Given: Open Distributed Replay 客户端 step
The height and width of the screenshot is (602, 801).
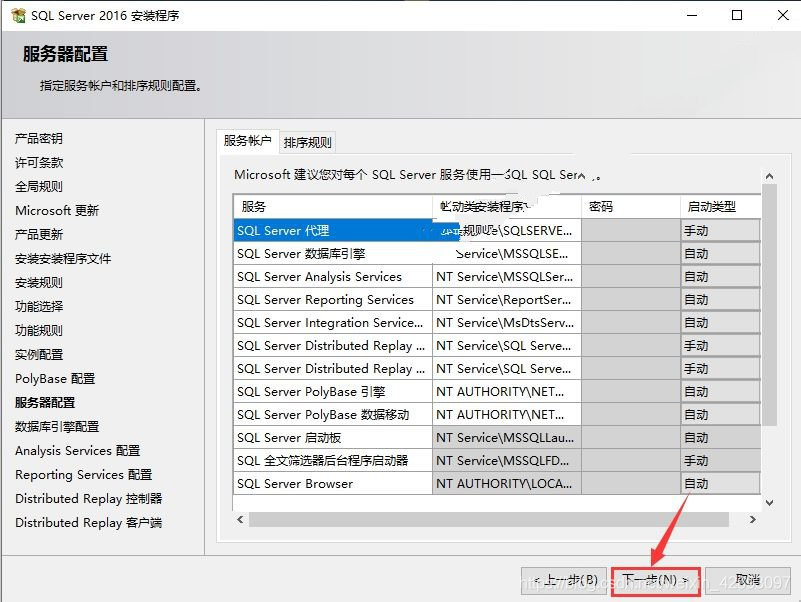Looking at the screenshot, I should pos(88,523).
